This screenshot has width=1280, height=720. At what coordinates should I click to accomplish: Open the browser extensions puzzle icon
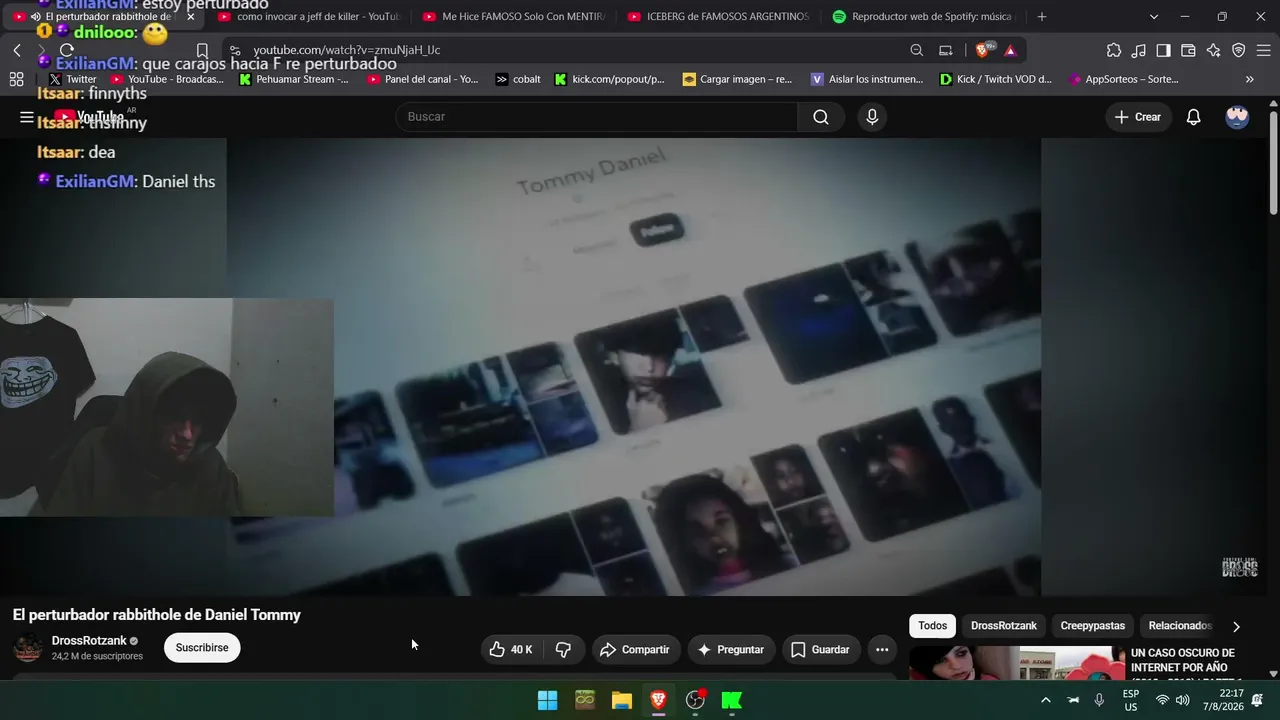point(1114,50)
